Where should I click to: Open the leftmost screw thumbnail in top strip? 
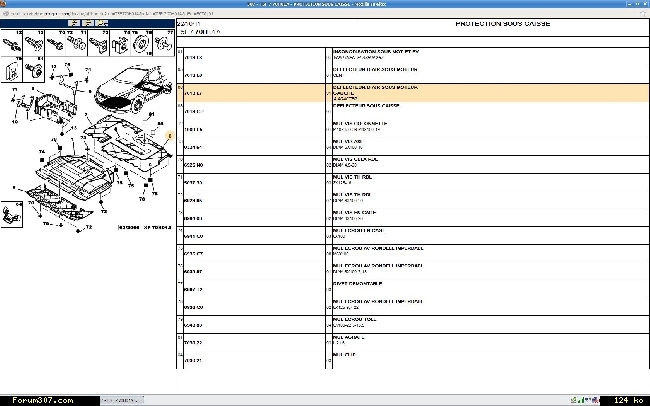11,43
